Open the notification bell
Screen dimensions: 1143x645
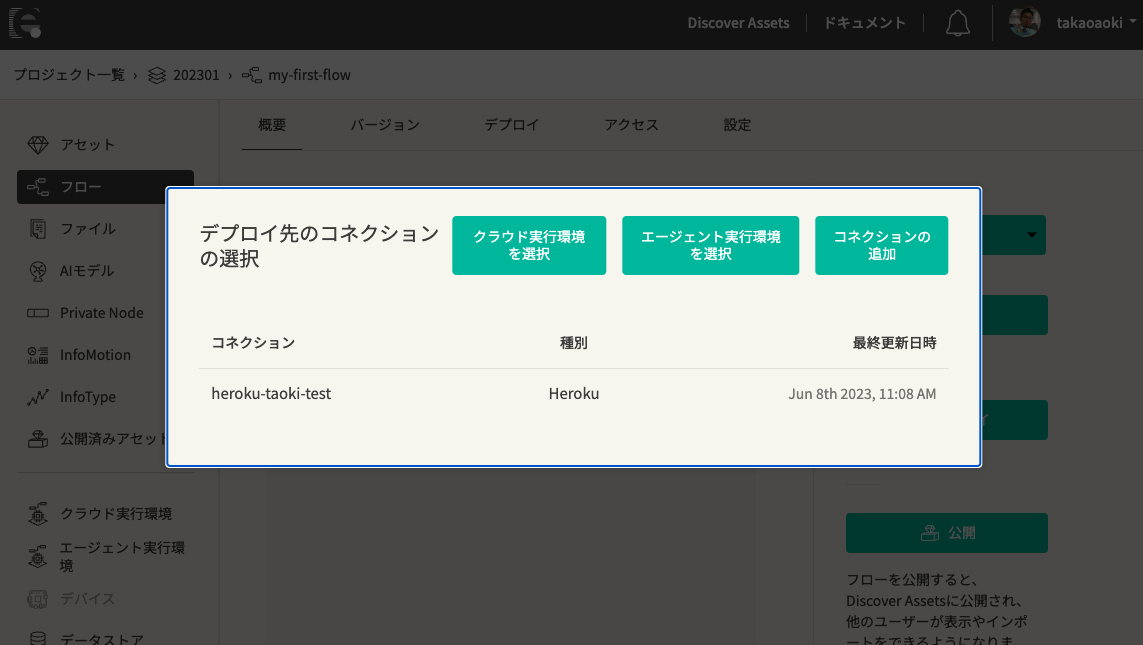coord(957,23)
